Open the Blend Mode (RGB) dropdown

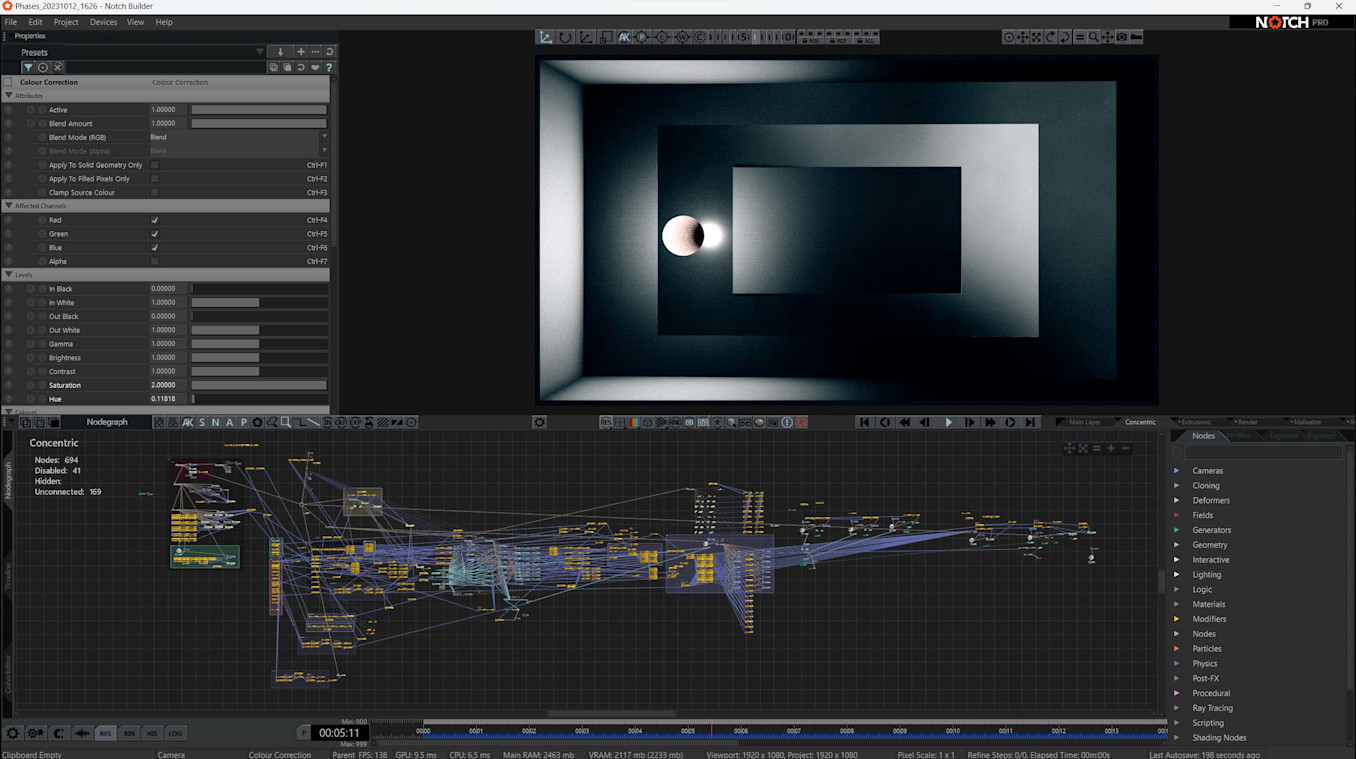pyautogui.click(x=238, y=137)
